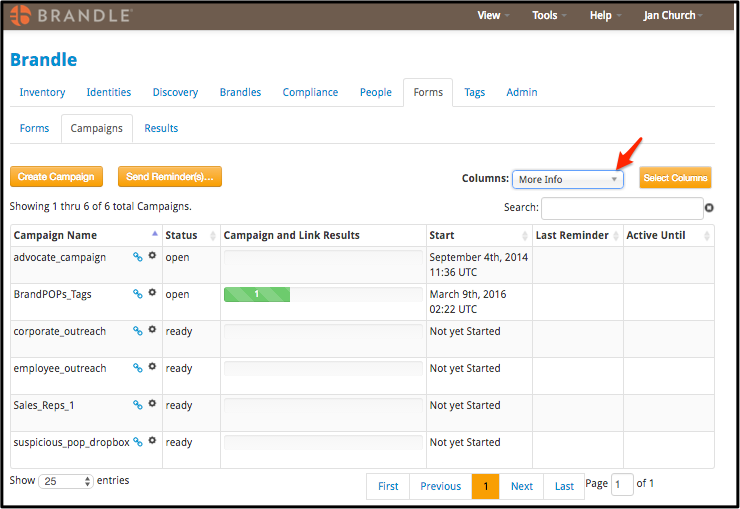The width and height of the screenshot is (740, 509).
Task: Go to Next page
Action: (521, 486)
